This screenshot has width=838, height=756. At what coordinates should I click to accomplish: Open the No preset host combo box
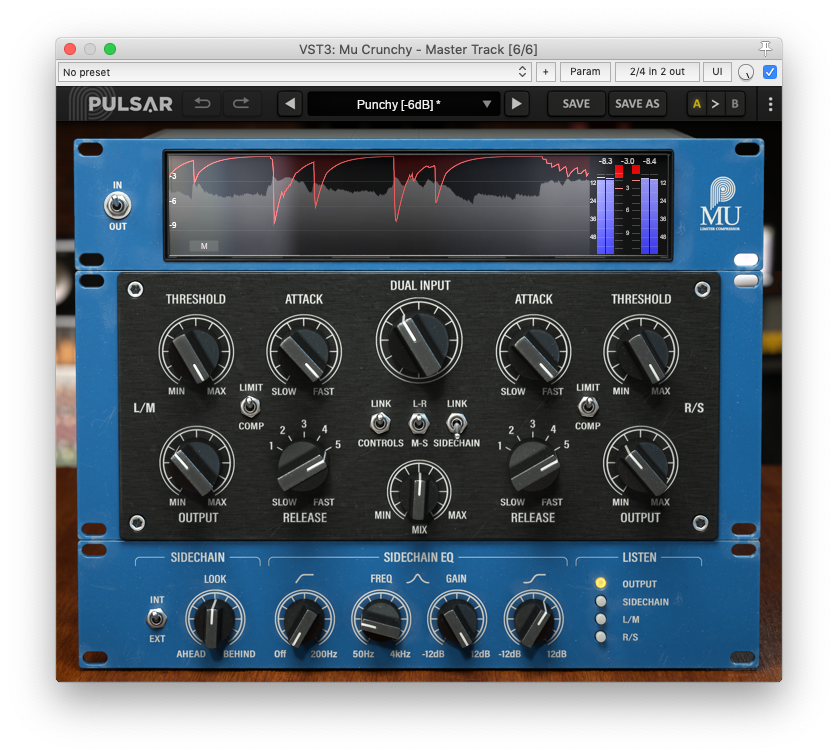point(294,72)
